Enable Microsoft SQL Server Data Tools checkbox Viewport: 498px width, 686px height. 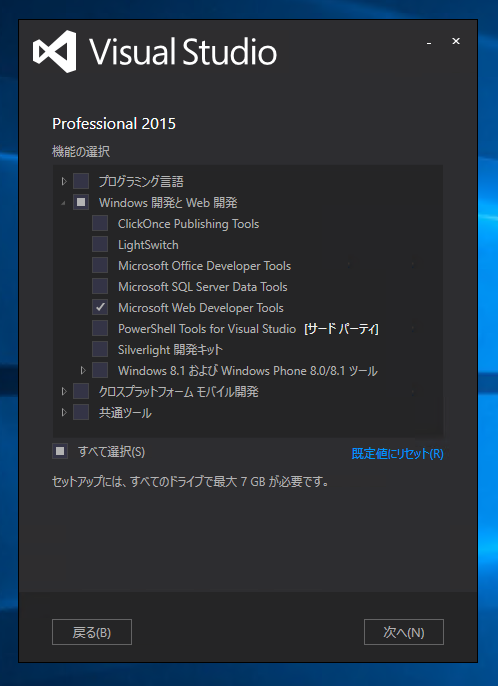100,286
